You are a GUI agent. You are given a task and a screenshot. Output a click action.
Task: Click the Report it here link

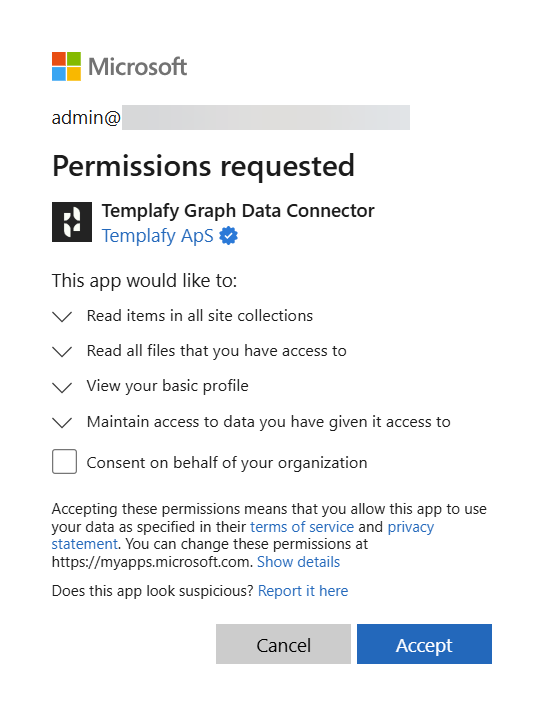pos(303,591)
